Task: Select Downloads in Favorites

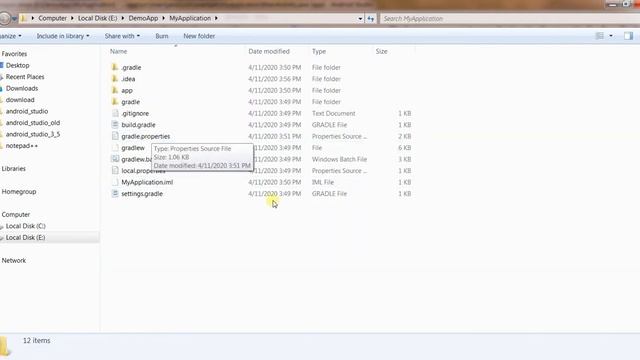Action: tap(22, 88)
